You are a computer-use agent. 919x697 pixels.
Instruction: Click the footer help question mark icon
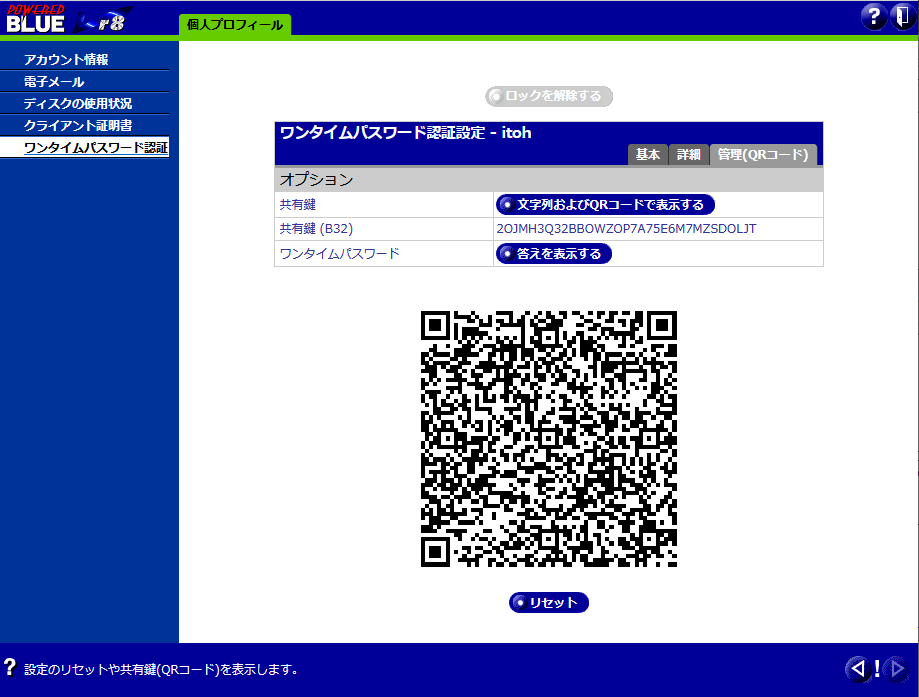click(x=10, y=668)
